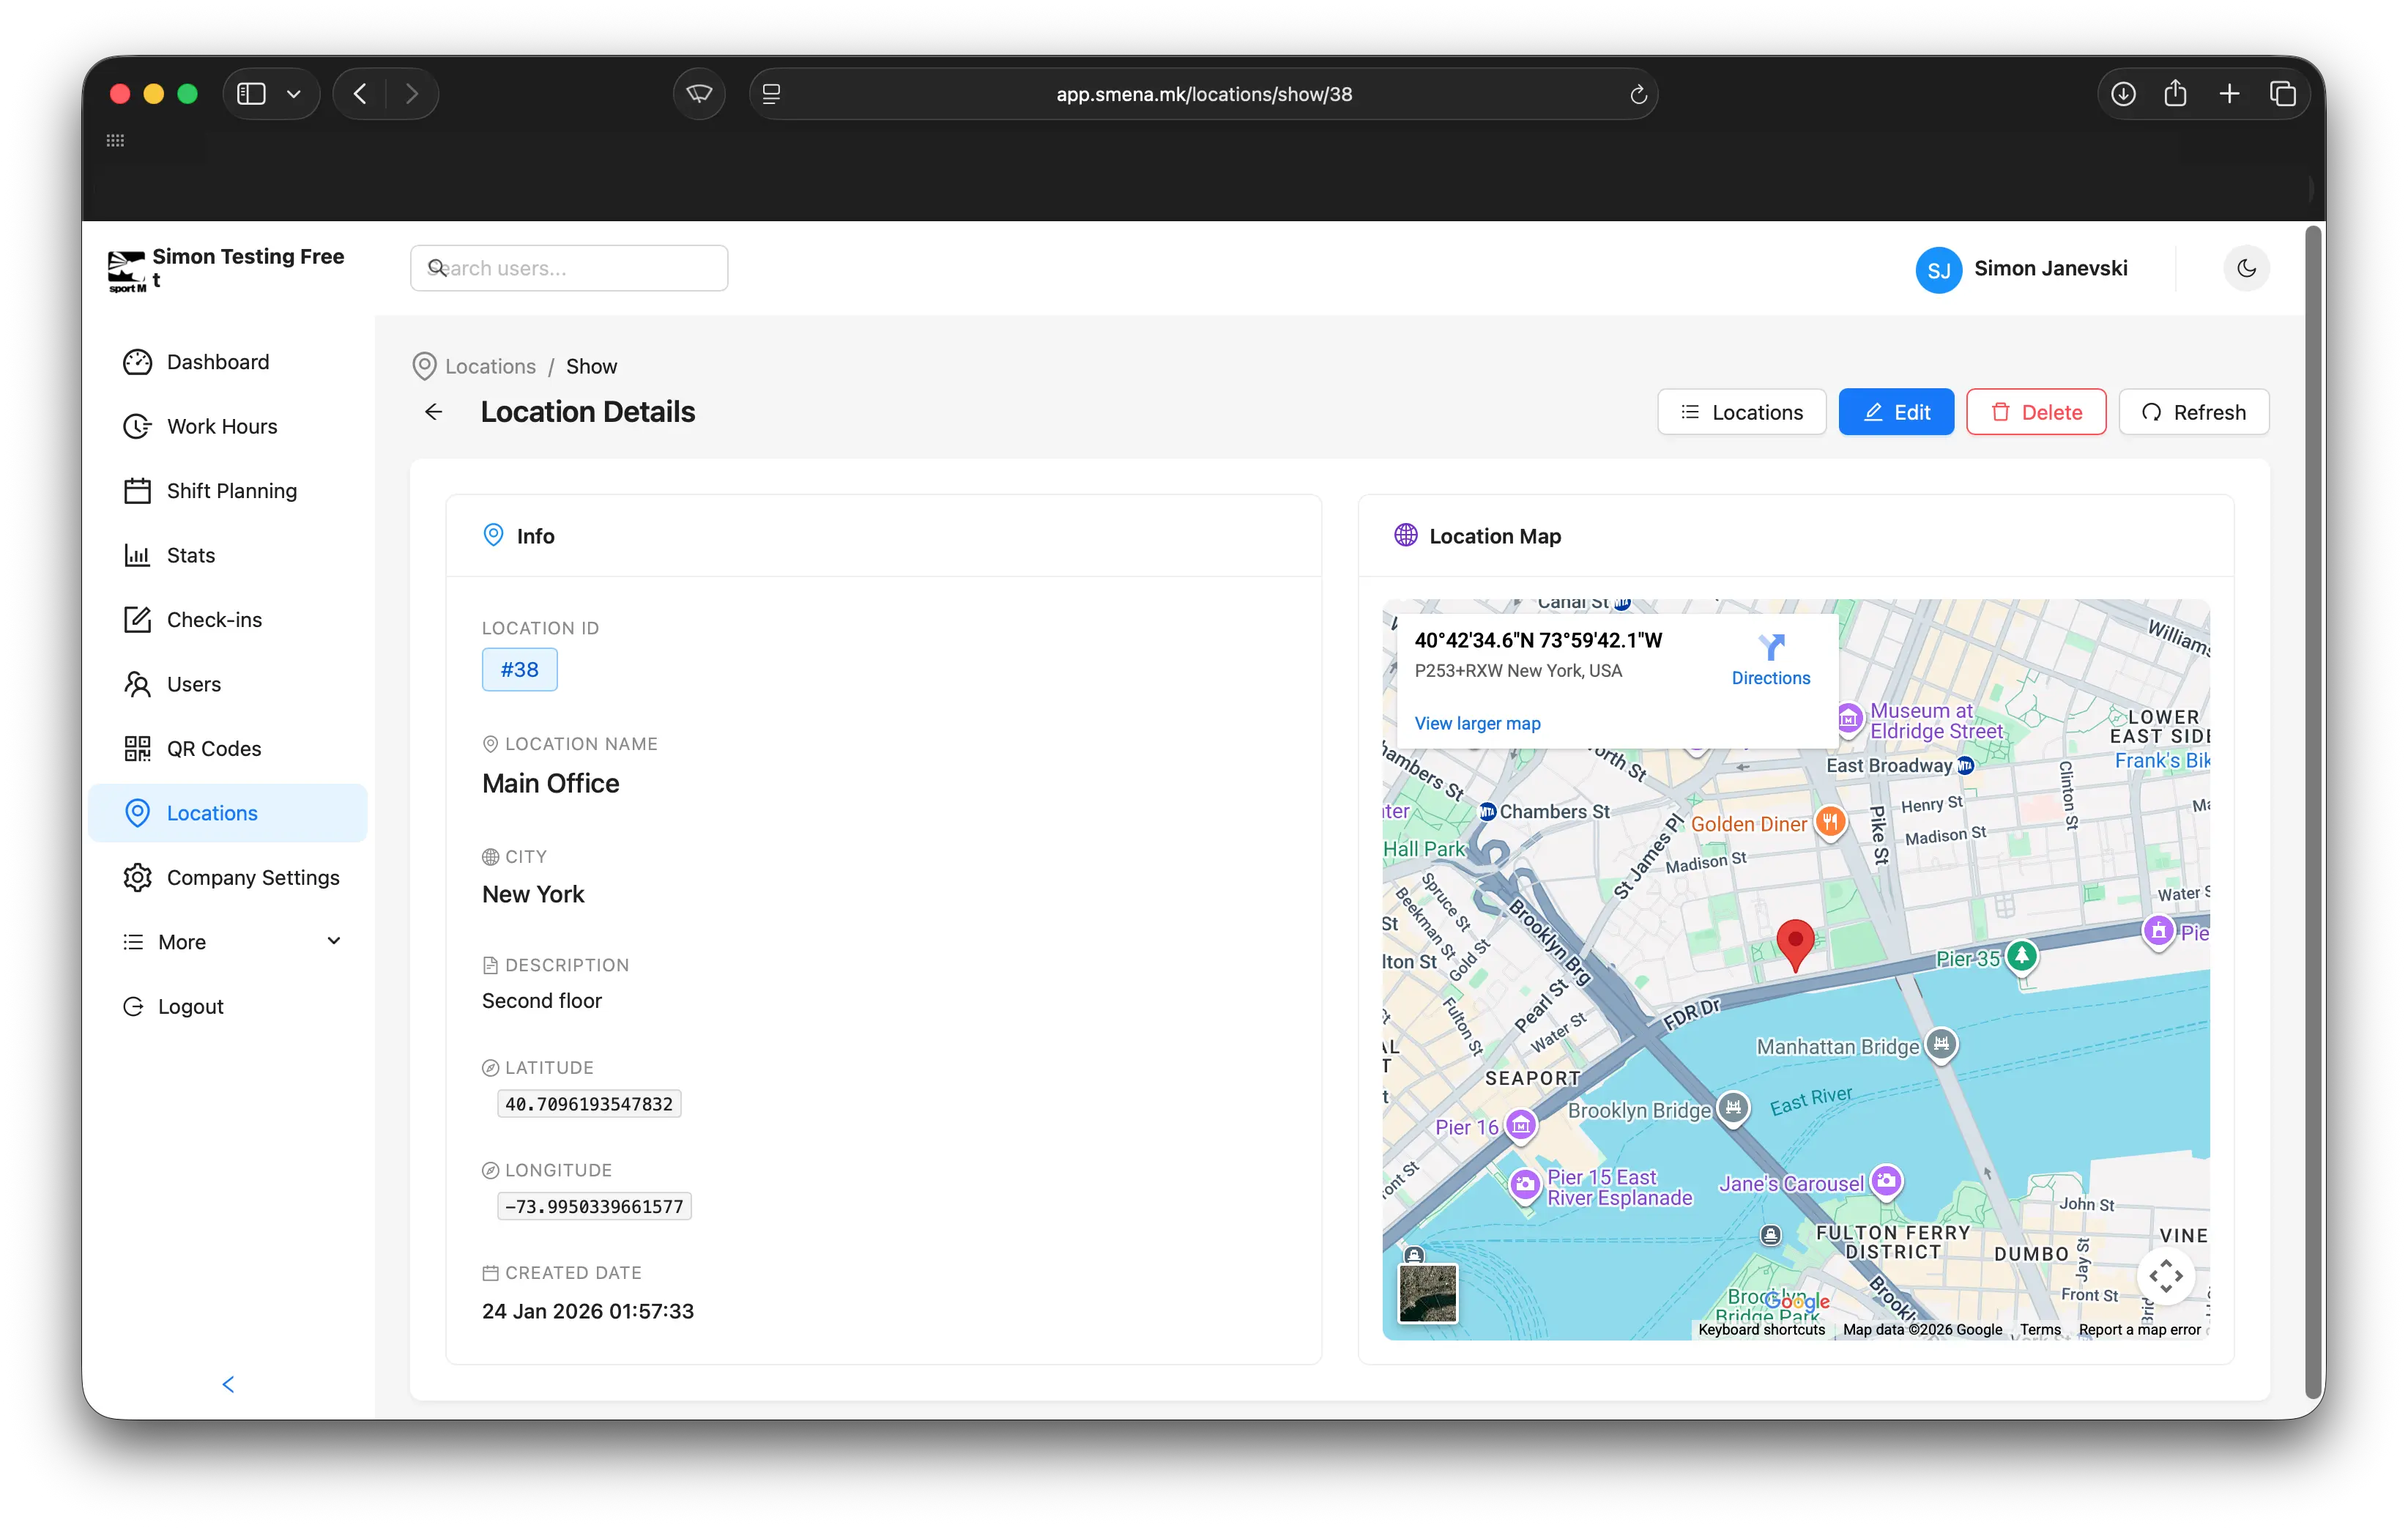The height and width of the screenshot is (1528, 2408).
Task: Click the #38 location ID badge
Action: pos(519,669)
